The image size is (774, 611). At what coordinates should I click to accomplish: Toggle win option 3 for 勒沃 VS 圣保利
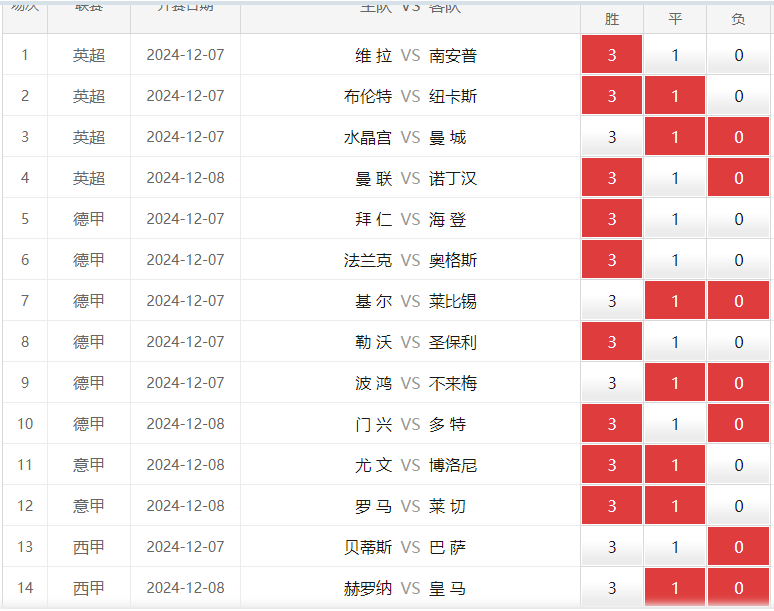pos(612,341)
